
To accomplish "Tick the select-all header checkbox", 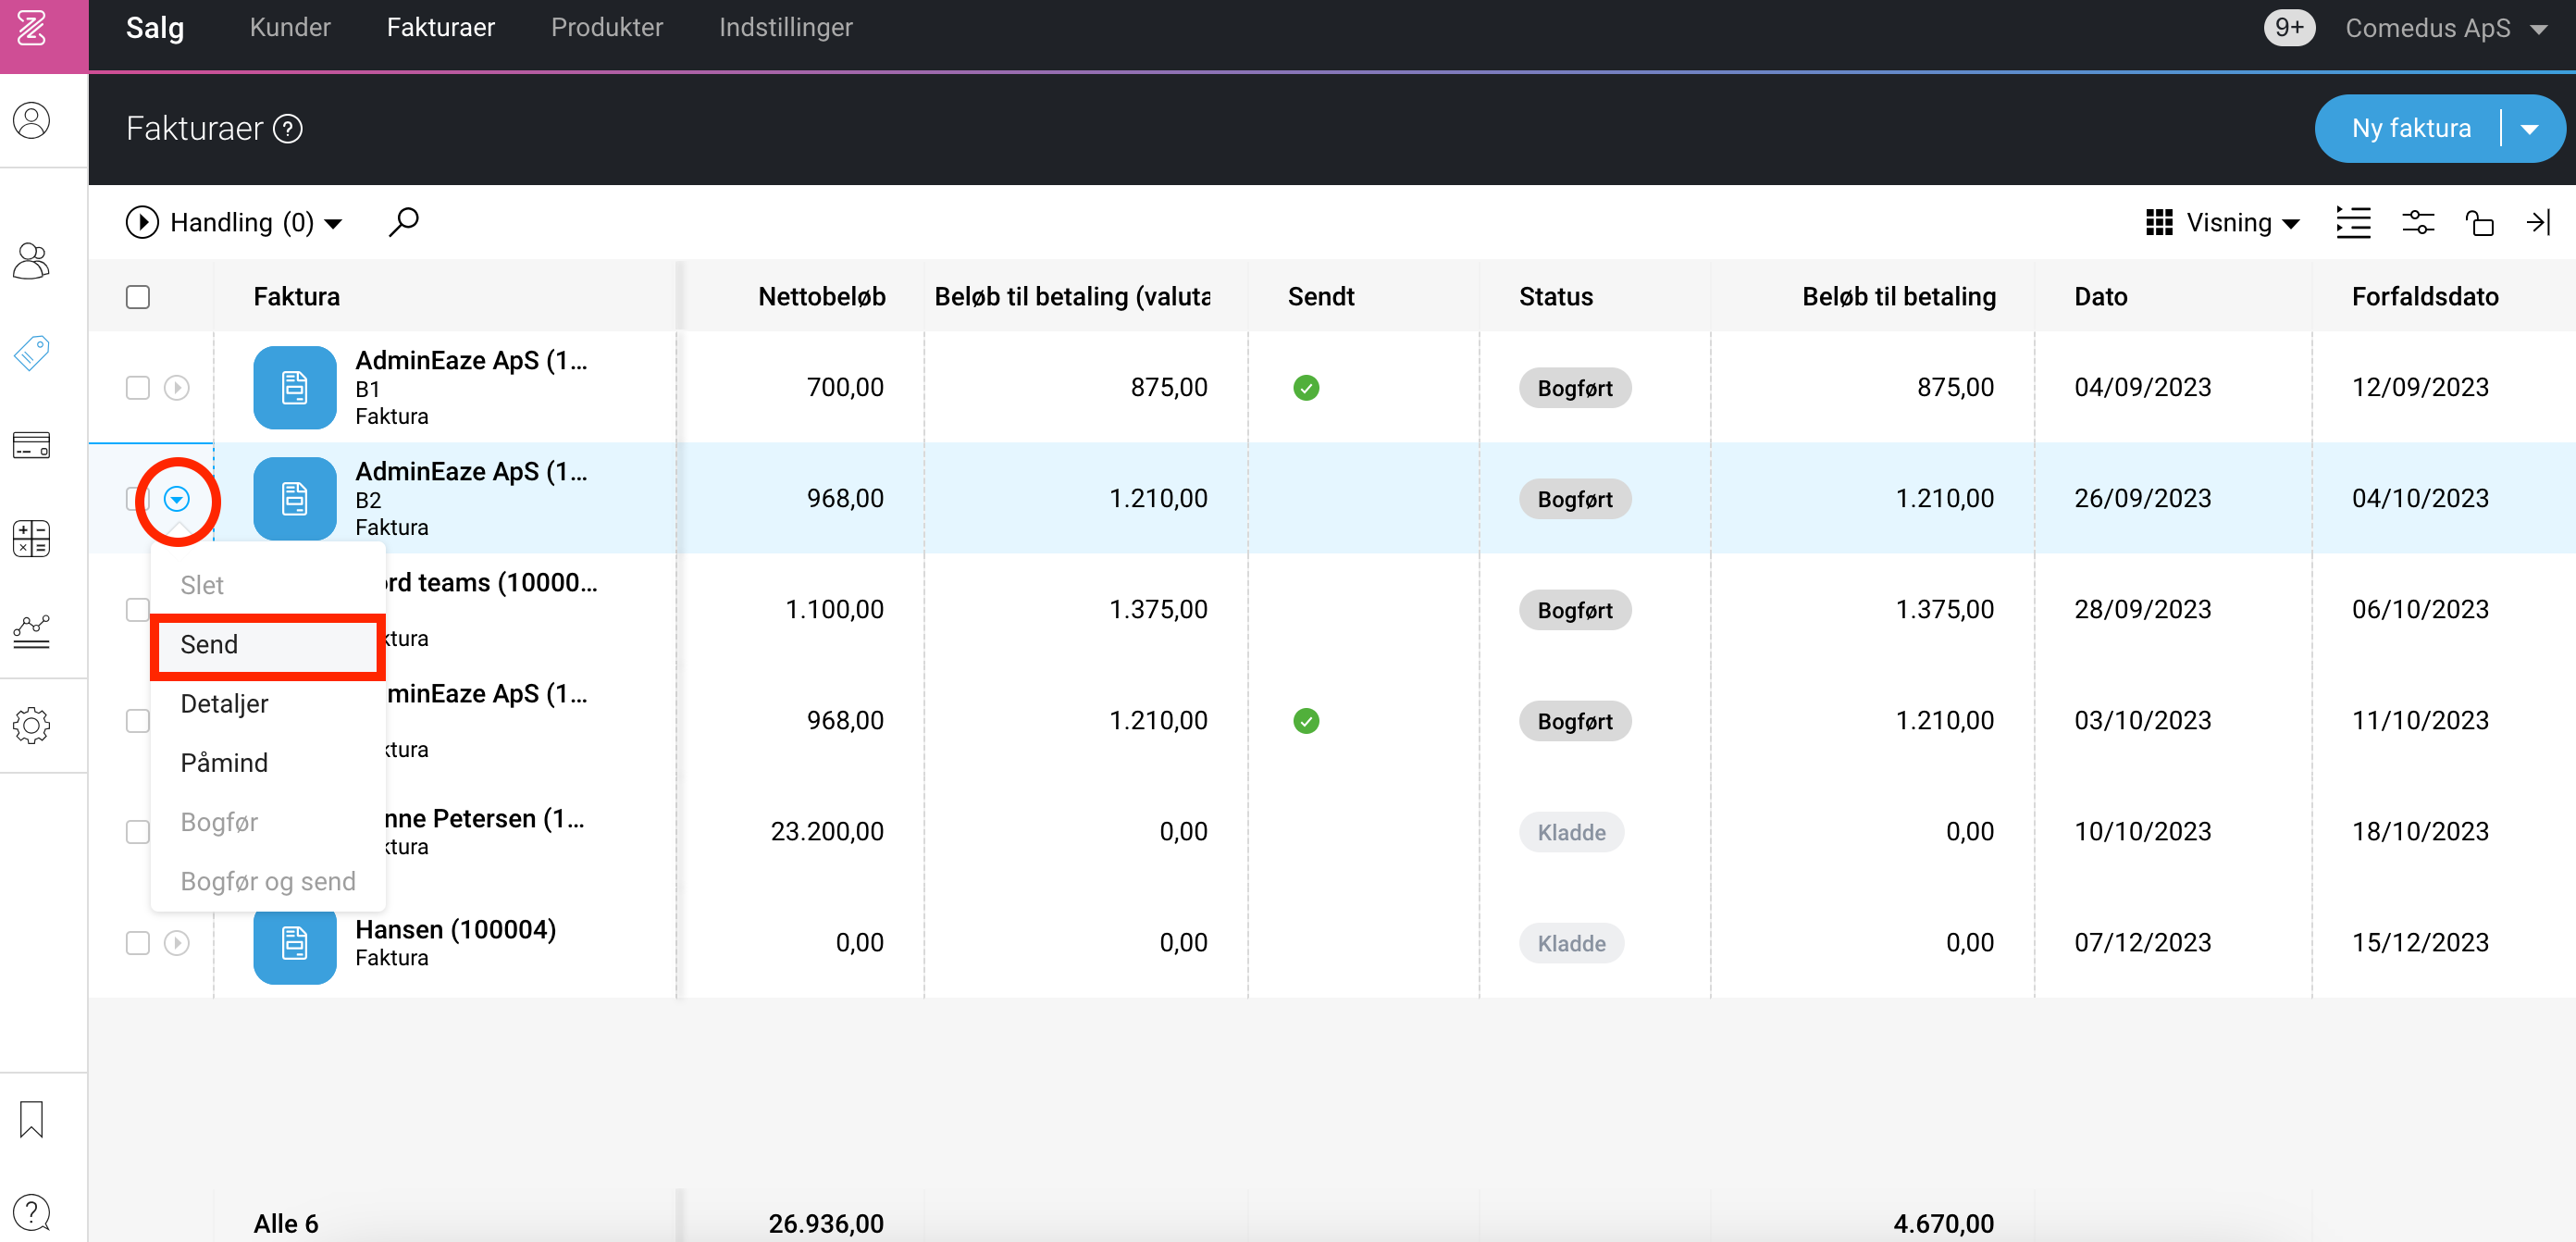I will point(138,297).
